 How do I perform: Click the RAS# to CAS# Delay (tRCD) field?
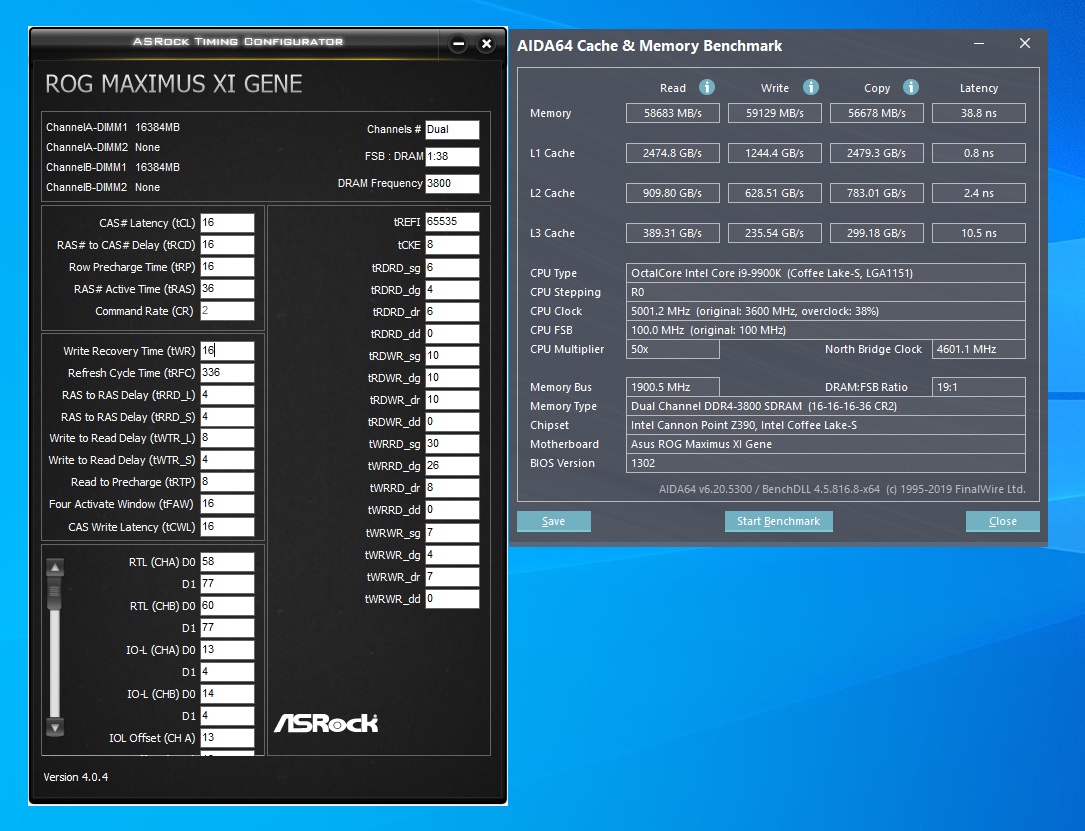[x=227, y=245]
